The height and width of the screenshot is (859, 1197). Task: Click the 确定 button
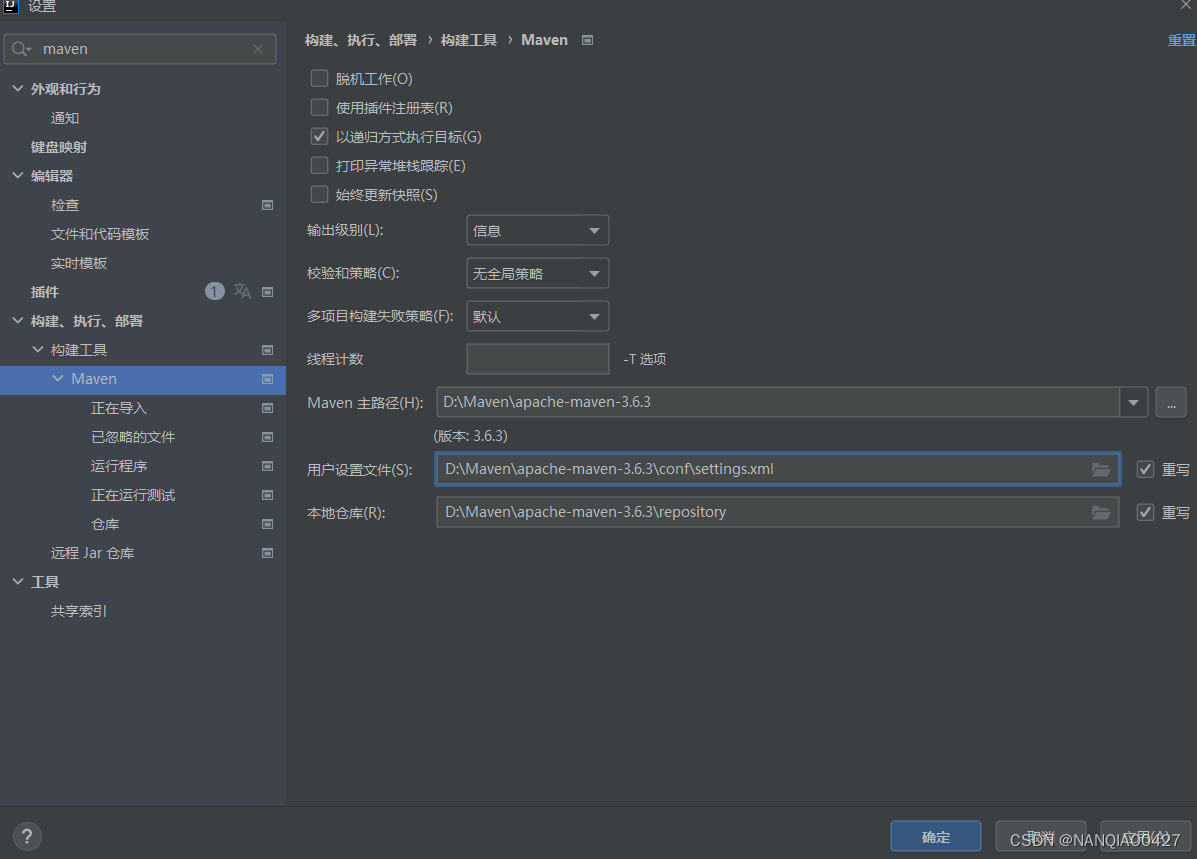pyautogui.click(x=935, y=836)
